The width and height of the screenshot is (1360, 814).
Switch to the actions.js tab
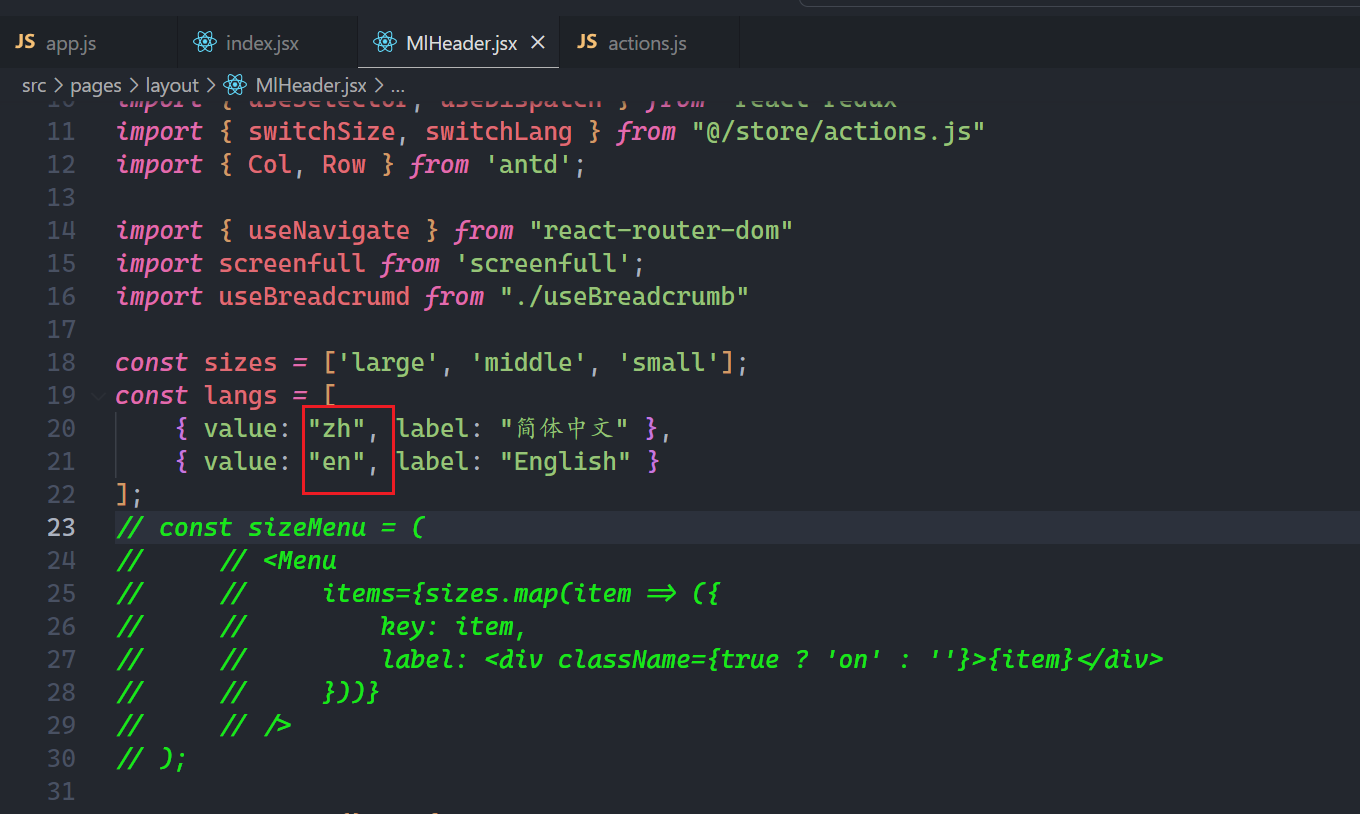[648, 43]
